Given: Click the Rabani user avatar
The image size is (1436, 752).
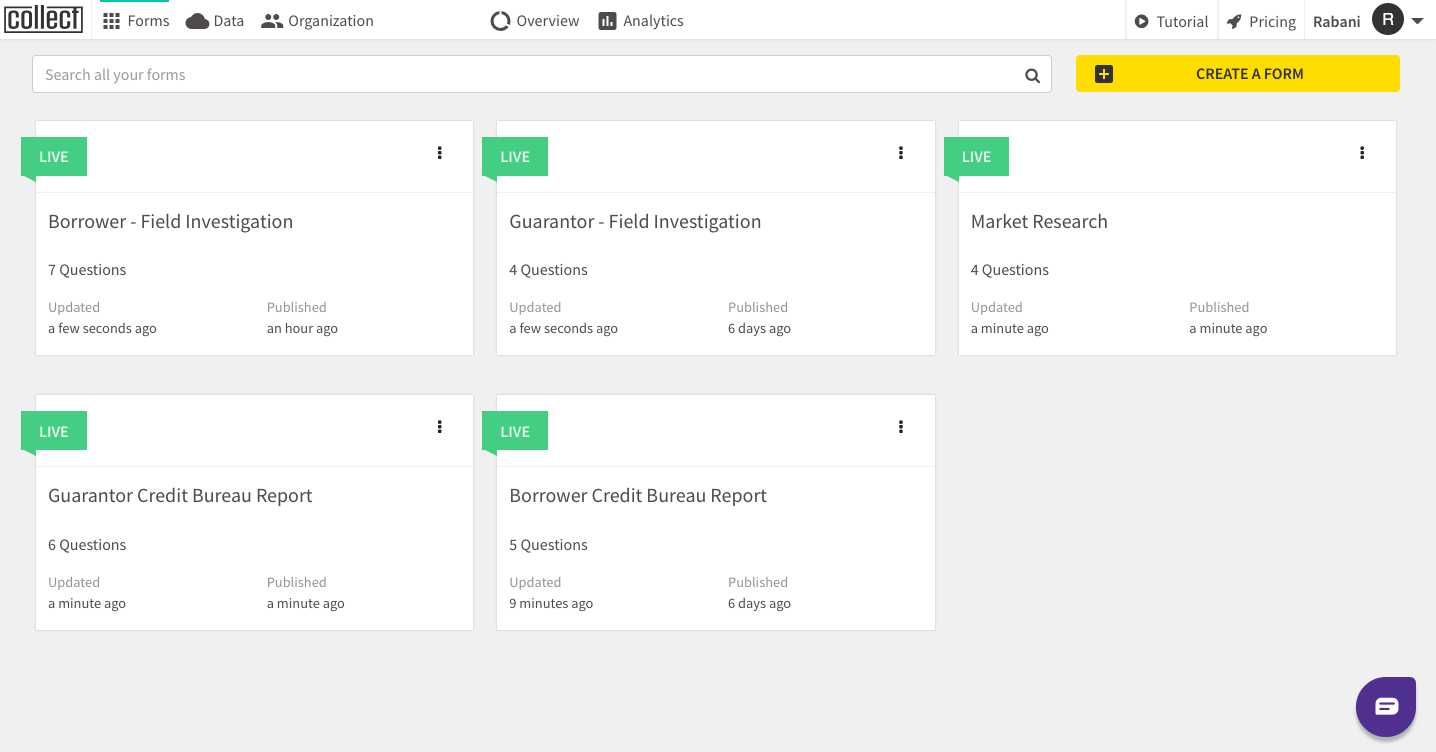Looking at the screenshot, I should coord(1387,20).
